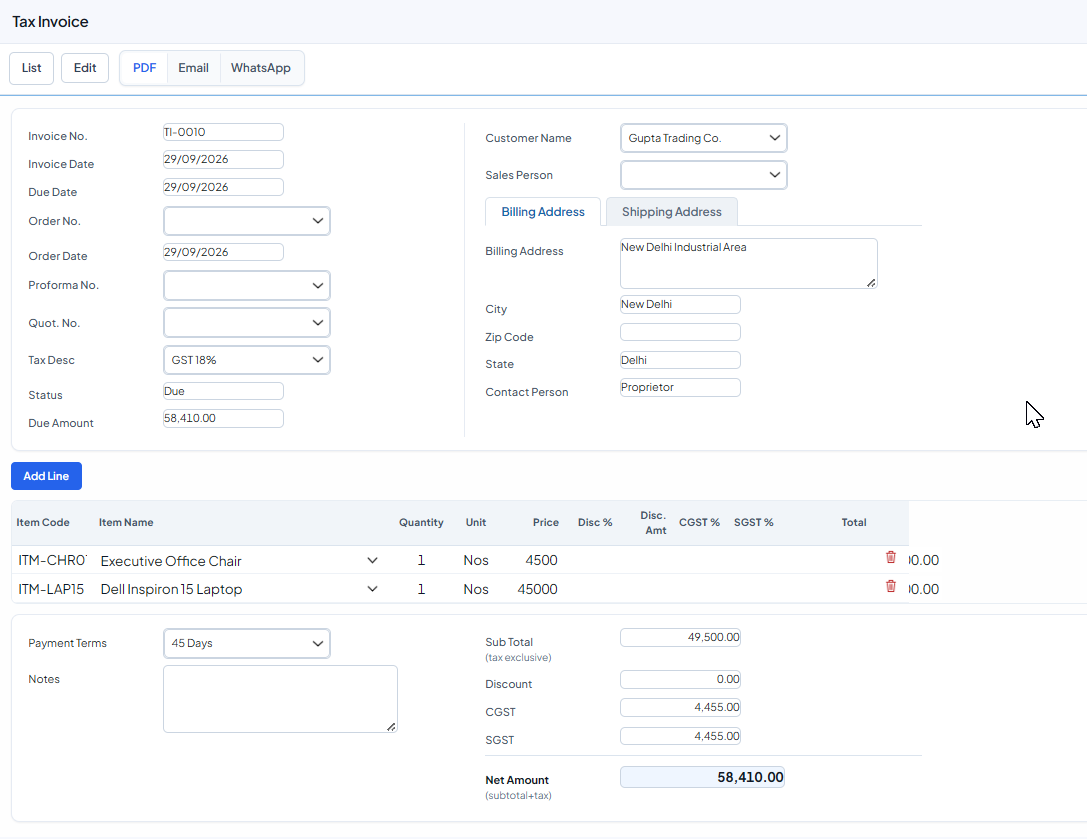Click the Item Name column header
Screen dimensions: 1087x839
[126, 523]
